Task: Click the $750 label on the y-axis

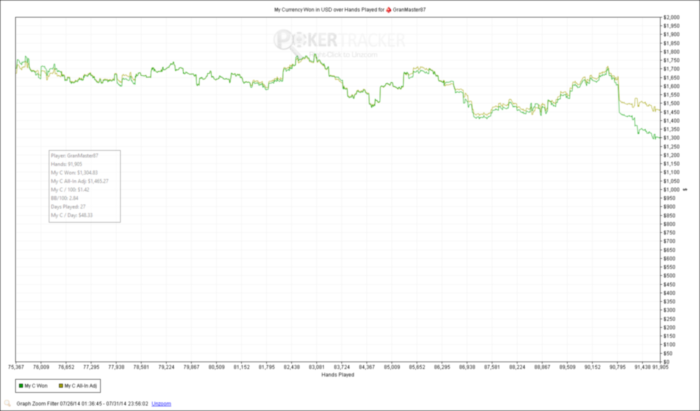Action: click(669, 232)
